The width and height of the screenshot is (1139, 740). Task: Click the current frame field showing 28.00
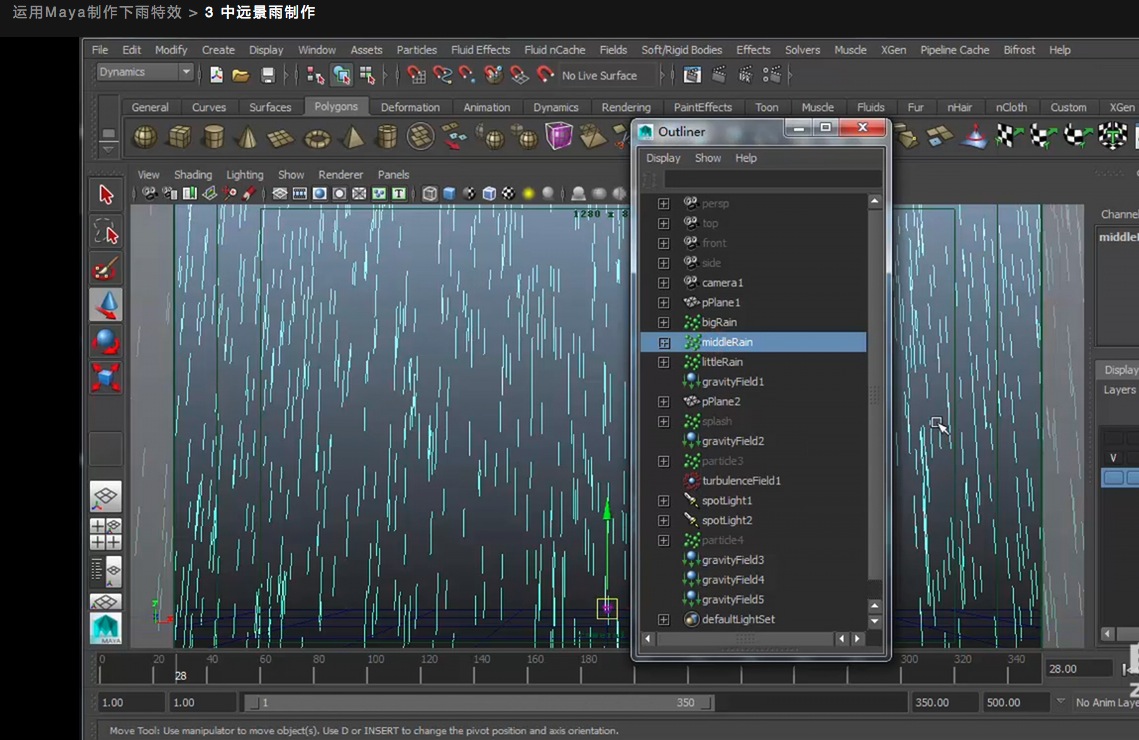(1078, 669)
